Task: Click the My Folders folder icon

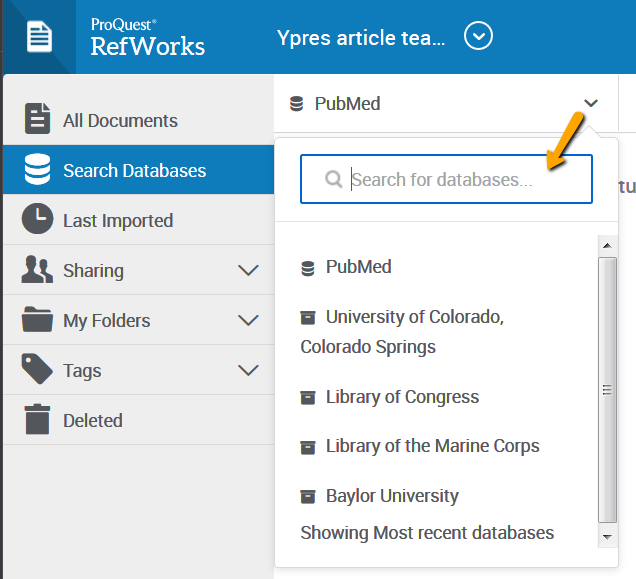Action: tap(37, 320)
